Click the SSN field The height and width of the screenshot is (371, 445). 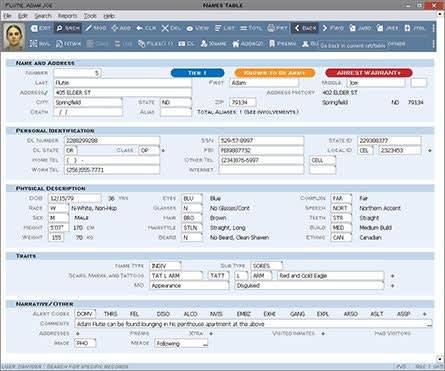261,141
